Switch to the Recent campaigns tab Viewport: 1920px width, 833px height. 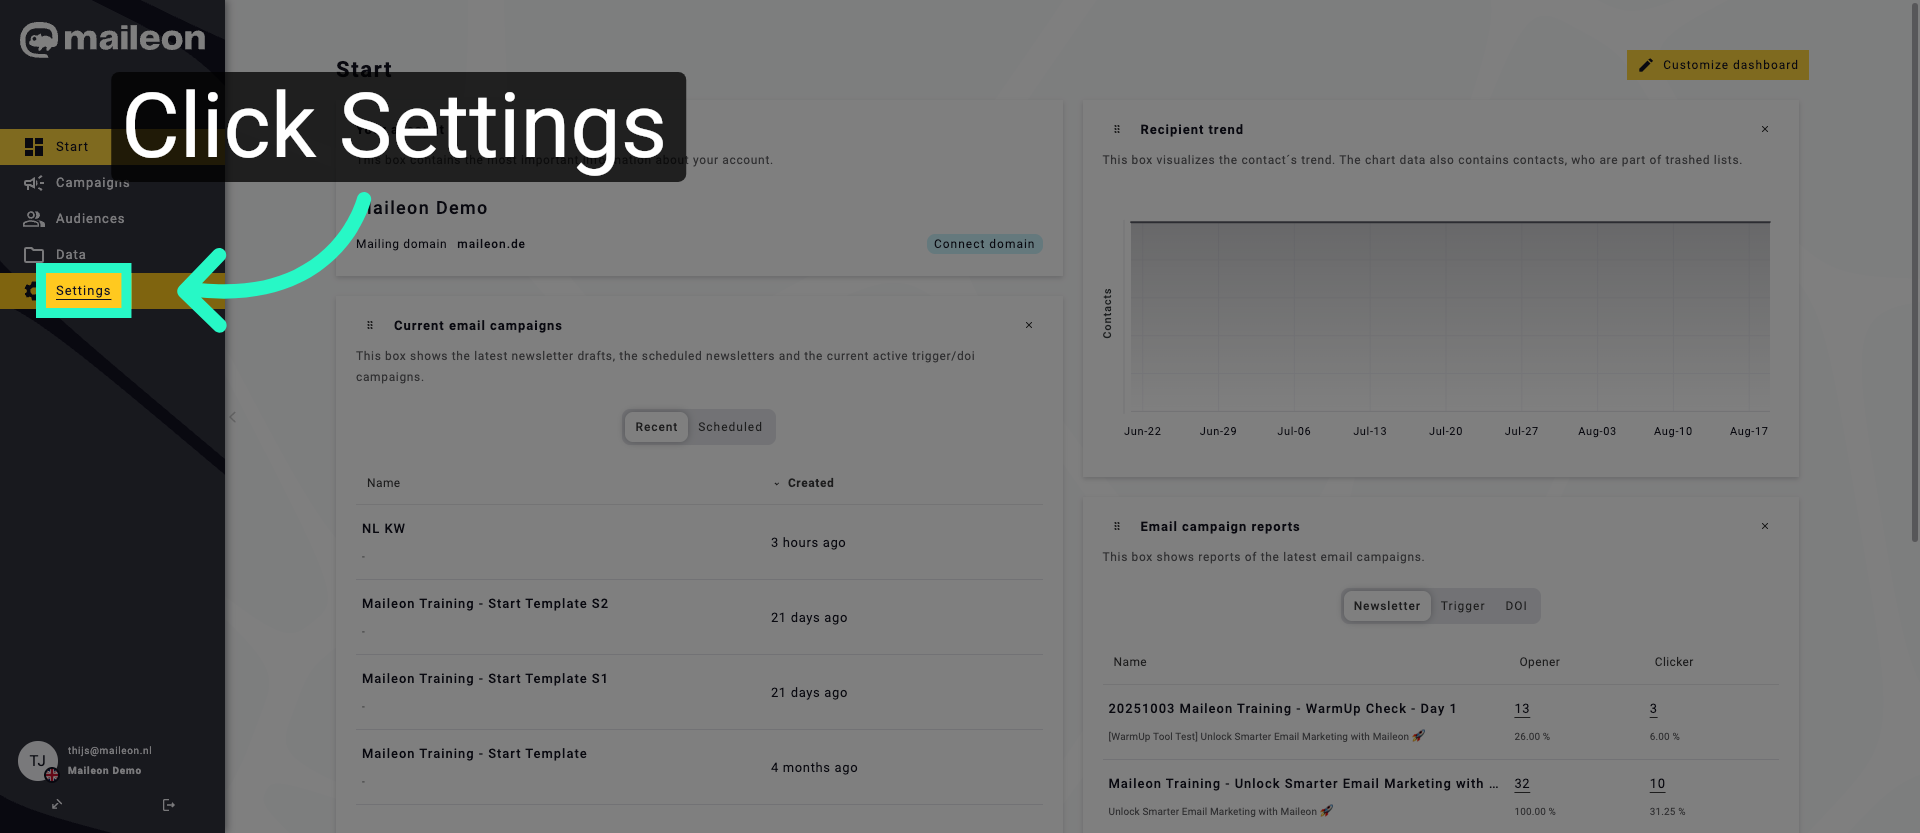656,427
